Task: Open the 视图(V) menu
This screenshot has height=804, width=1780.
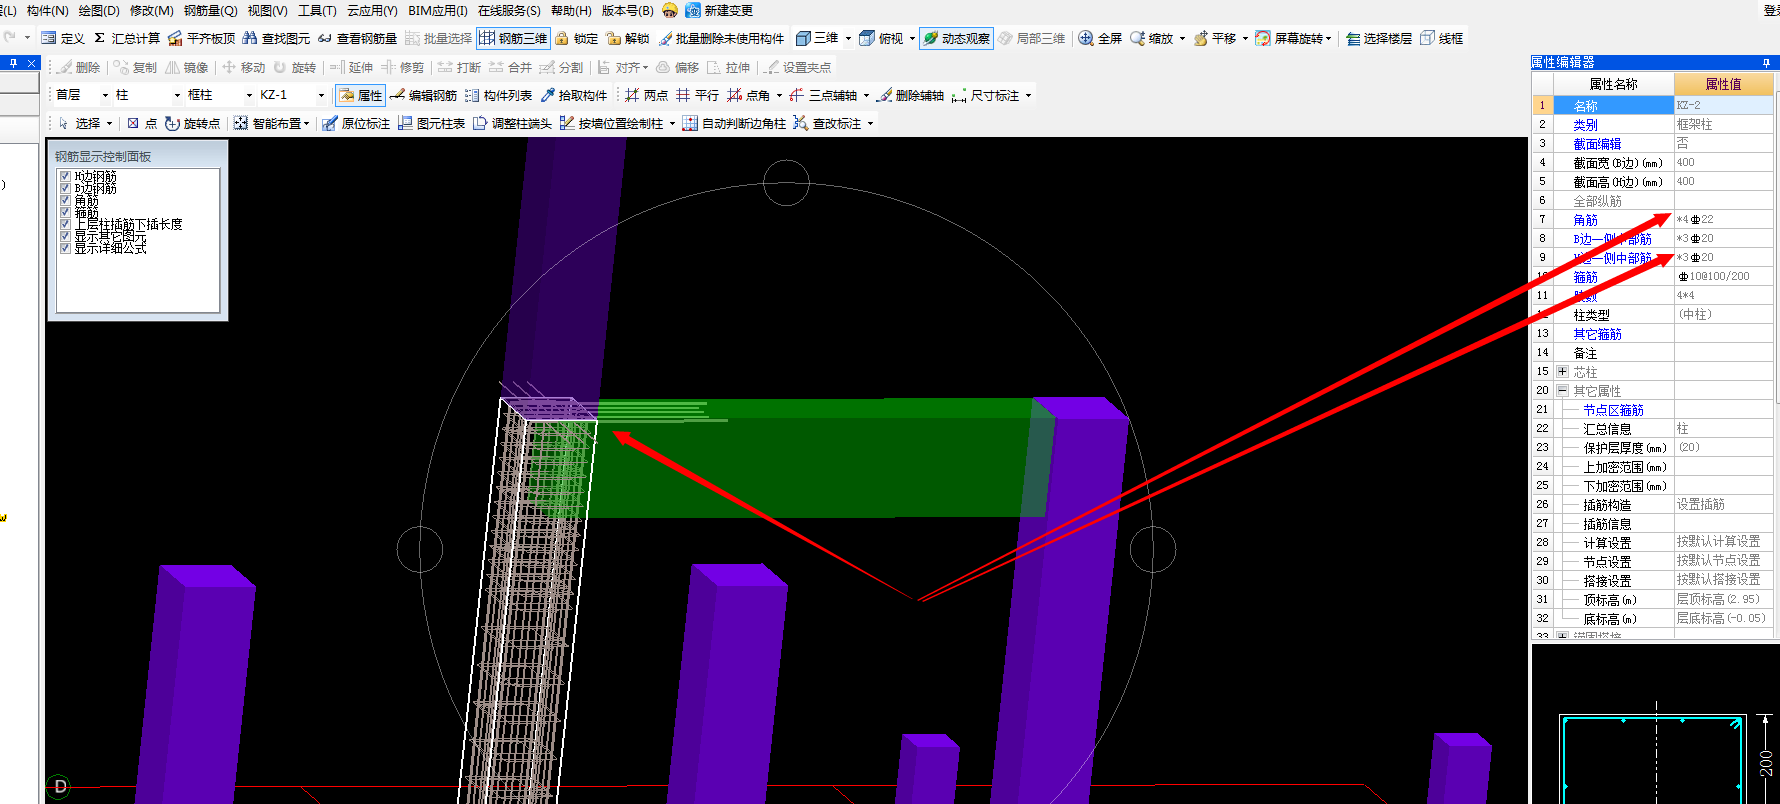Action: click(268, 10)
